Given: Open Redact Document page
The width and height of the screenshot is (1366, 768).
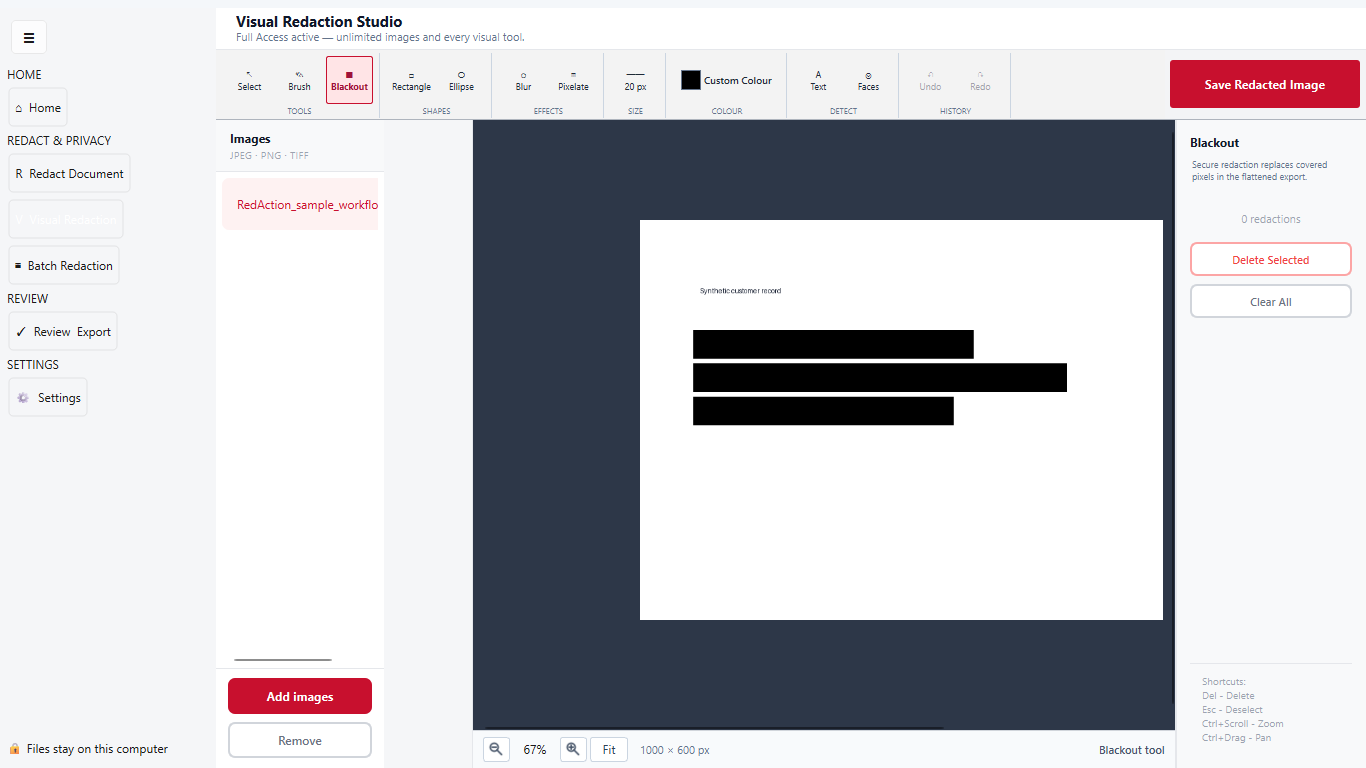Looking at the screenshot, I should [x=69, y=173].
